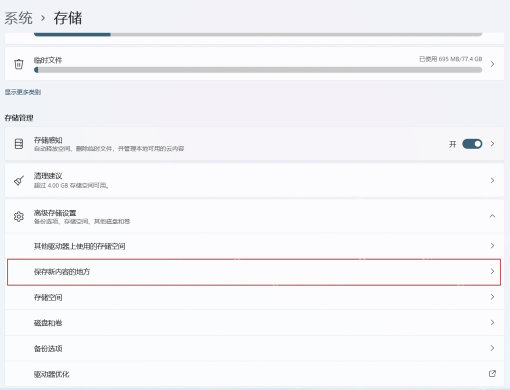Click the 高级存储设置 title text
510x390 pixels.
point(55,213)
